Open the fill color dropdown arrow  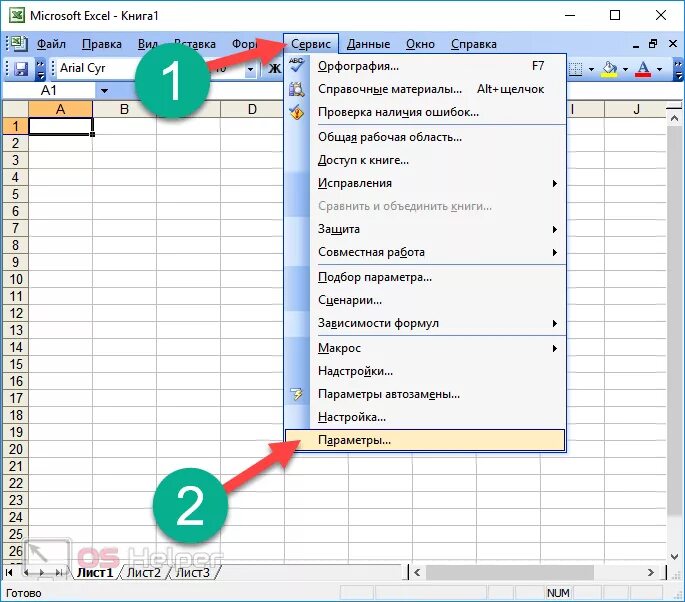point(625,69)
